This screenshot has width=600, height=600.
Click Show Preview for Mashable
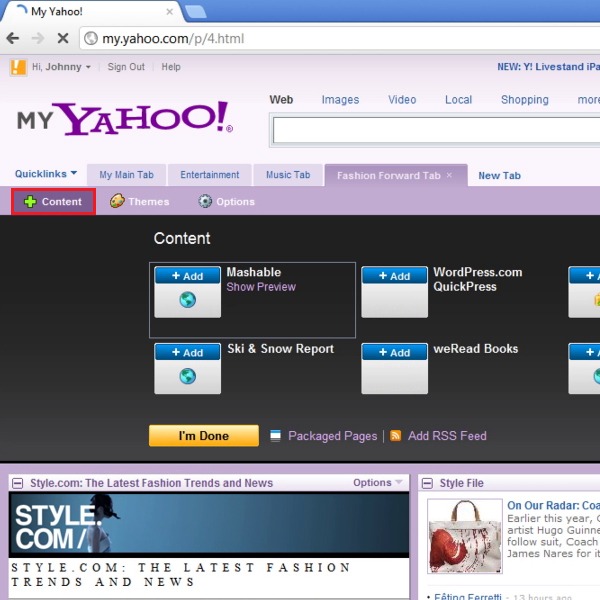tap(261, 287)
